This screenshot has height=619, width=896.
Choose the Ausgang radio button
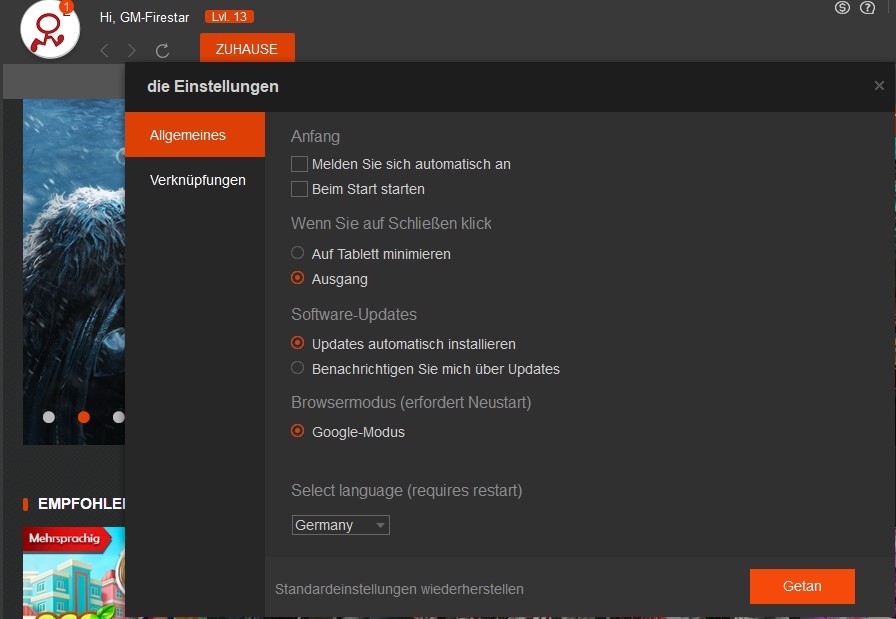tap(298, 279)
